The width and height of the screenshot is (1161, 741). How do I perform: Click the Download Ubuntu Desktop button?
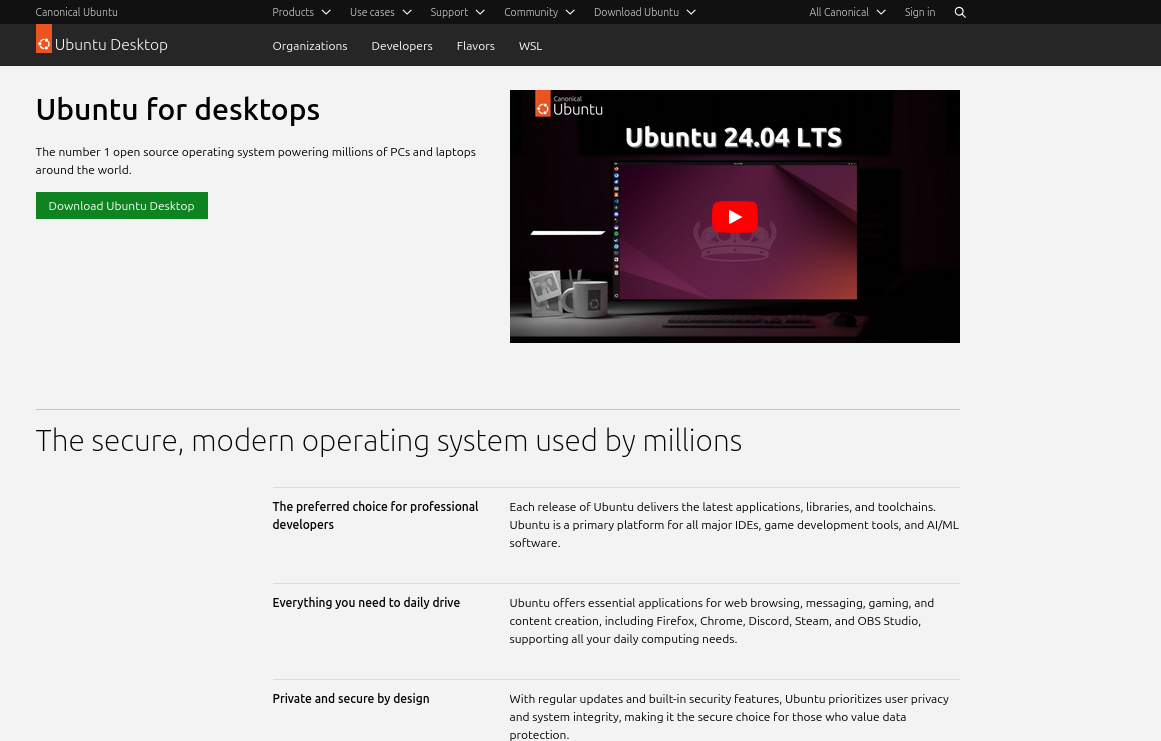point(121,205)
